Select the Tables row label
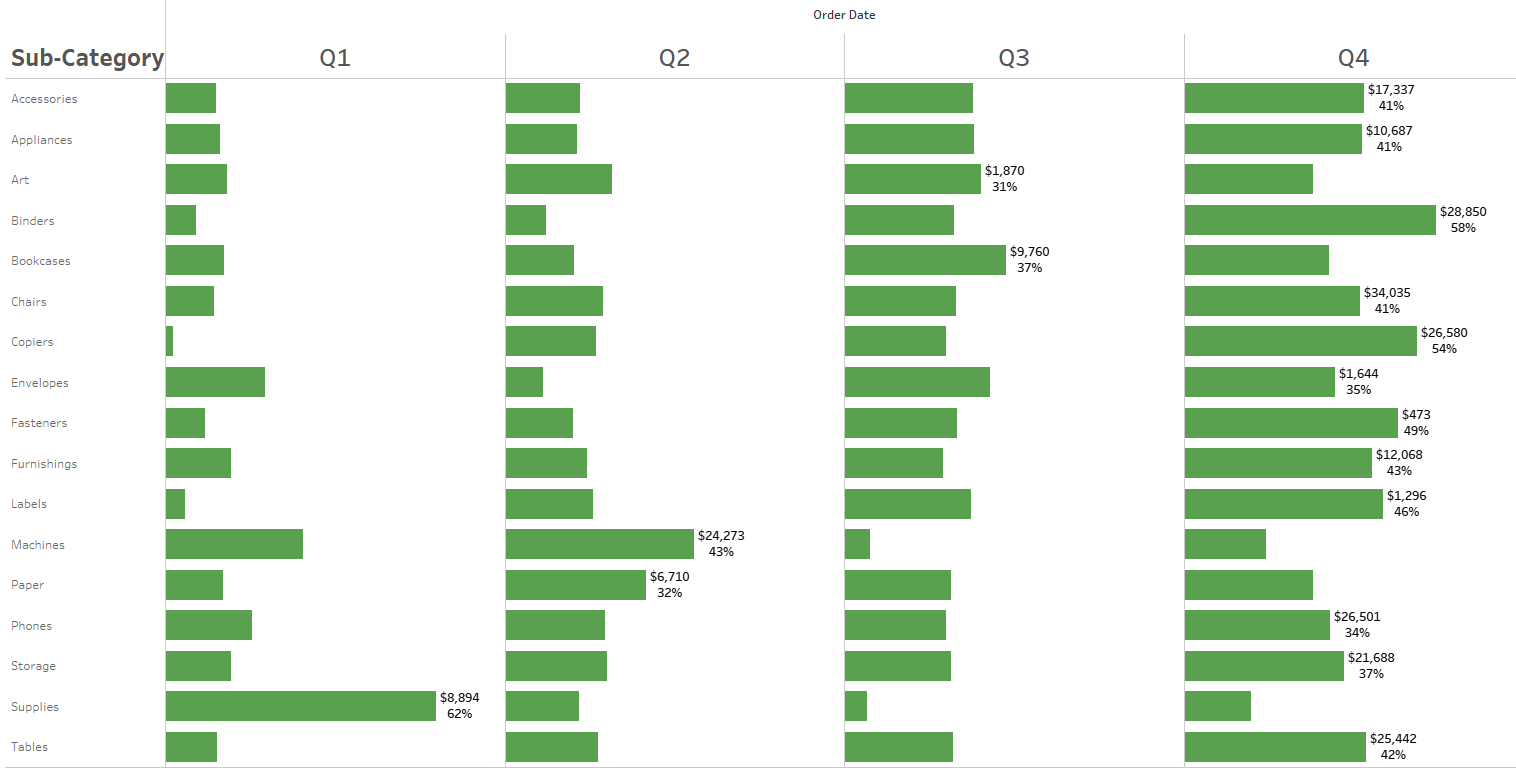The height and width of the screenshot is (772, 1516). [x=30, y=747]
